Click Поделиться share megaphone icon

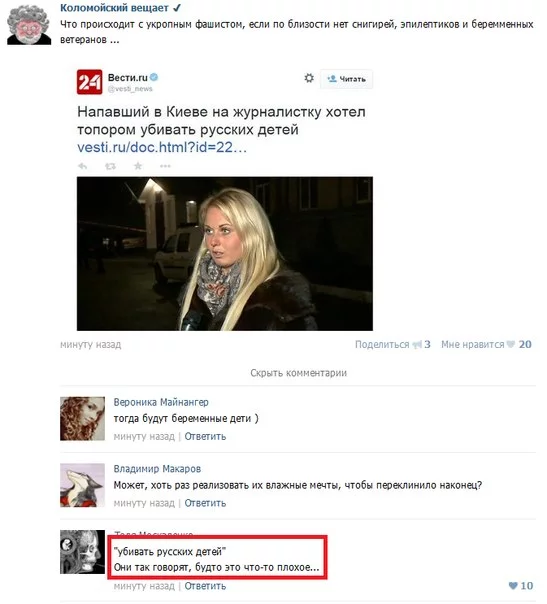pyautogui.click(x=417, y=345)
